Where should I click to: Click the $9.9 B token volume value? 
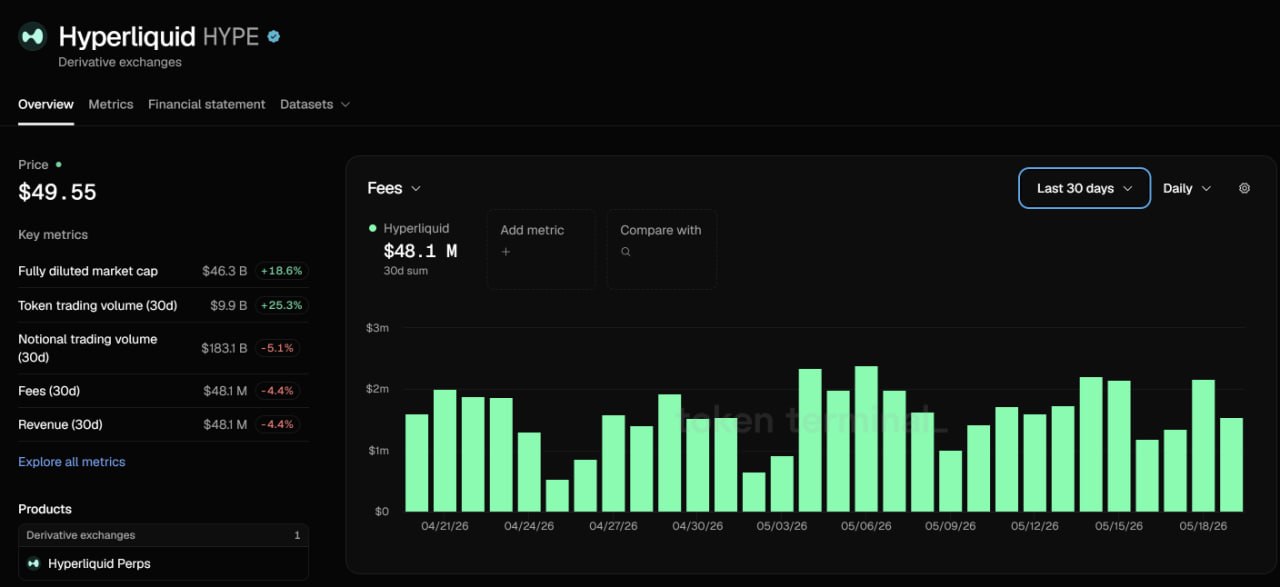click(x=228, y=305)
